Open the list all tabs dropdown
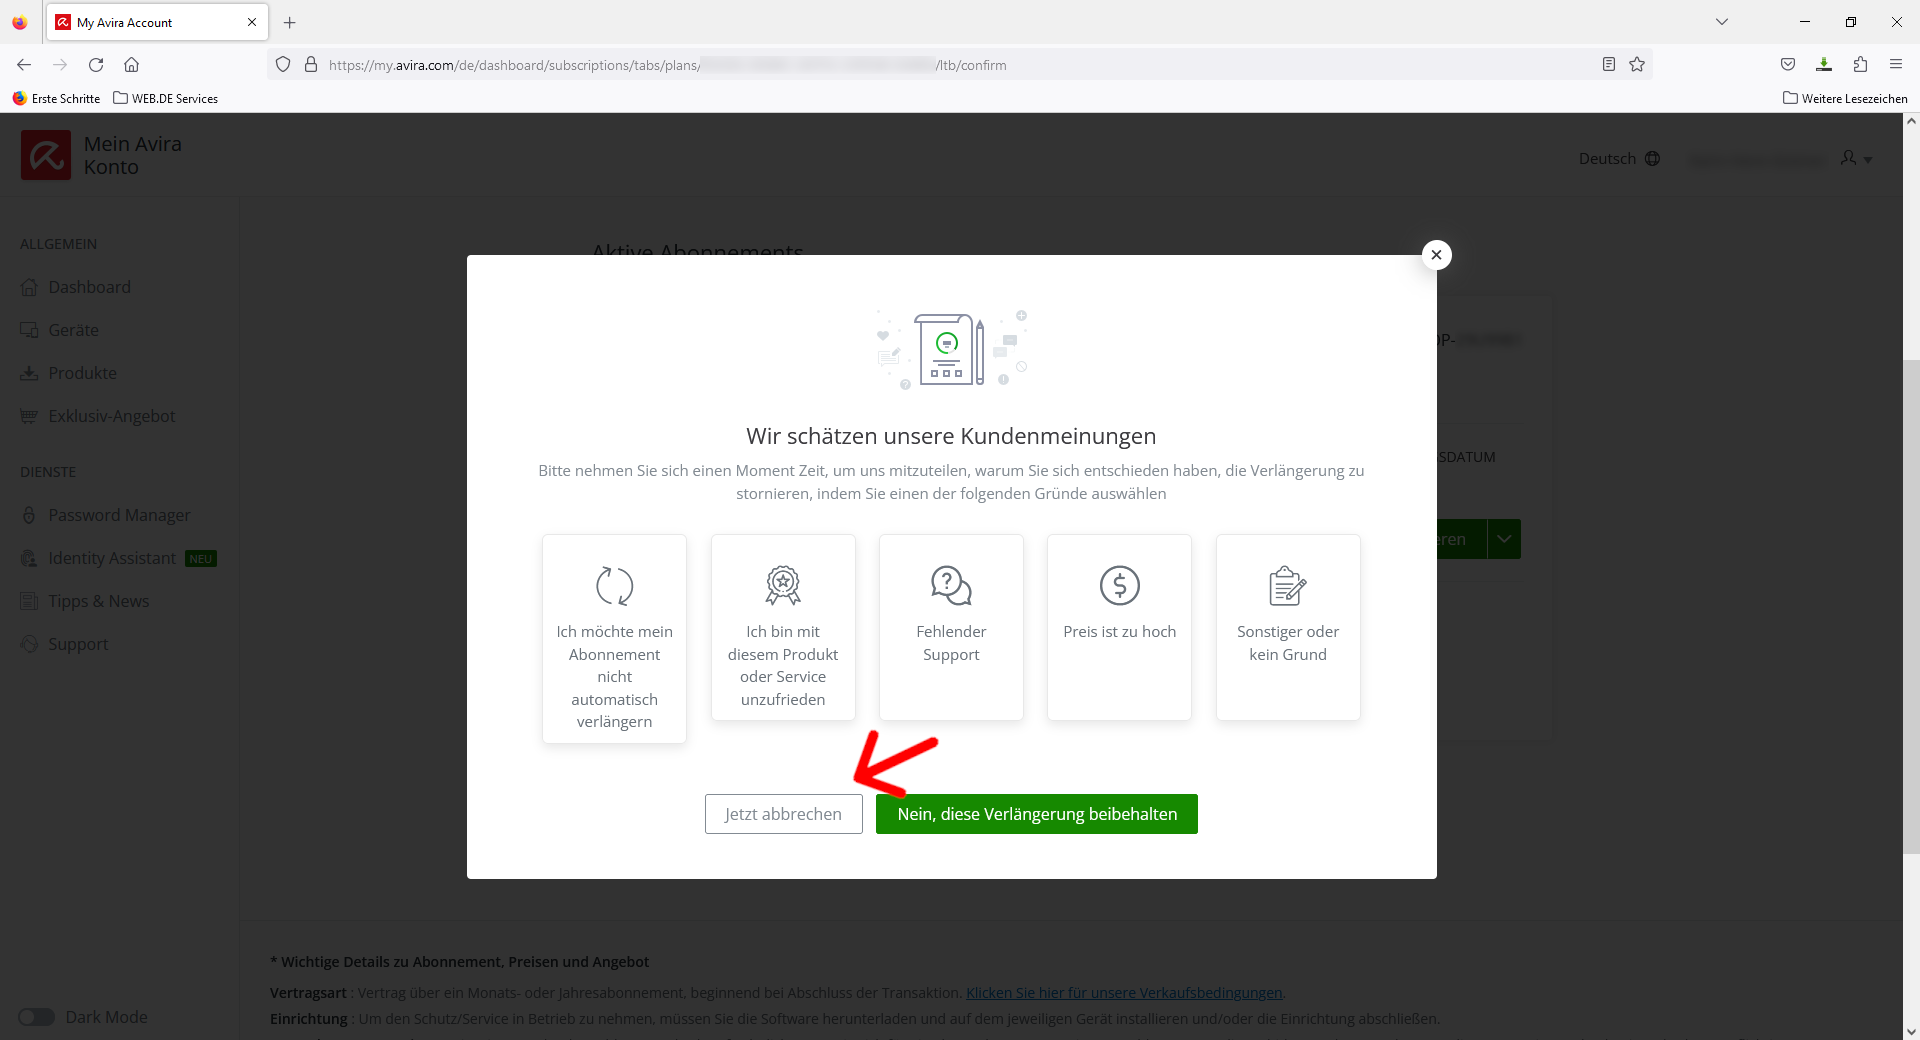1920x1040 pixels. pyautogui.click(x=1722, y=22)
